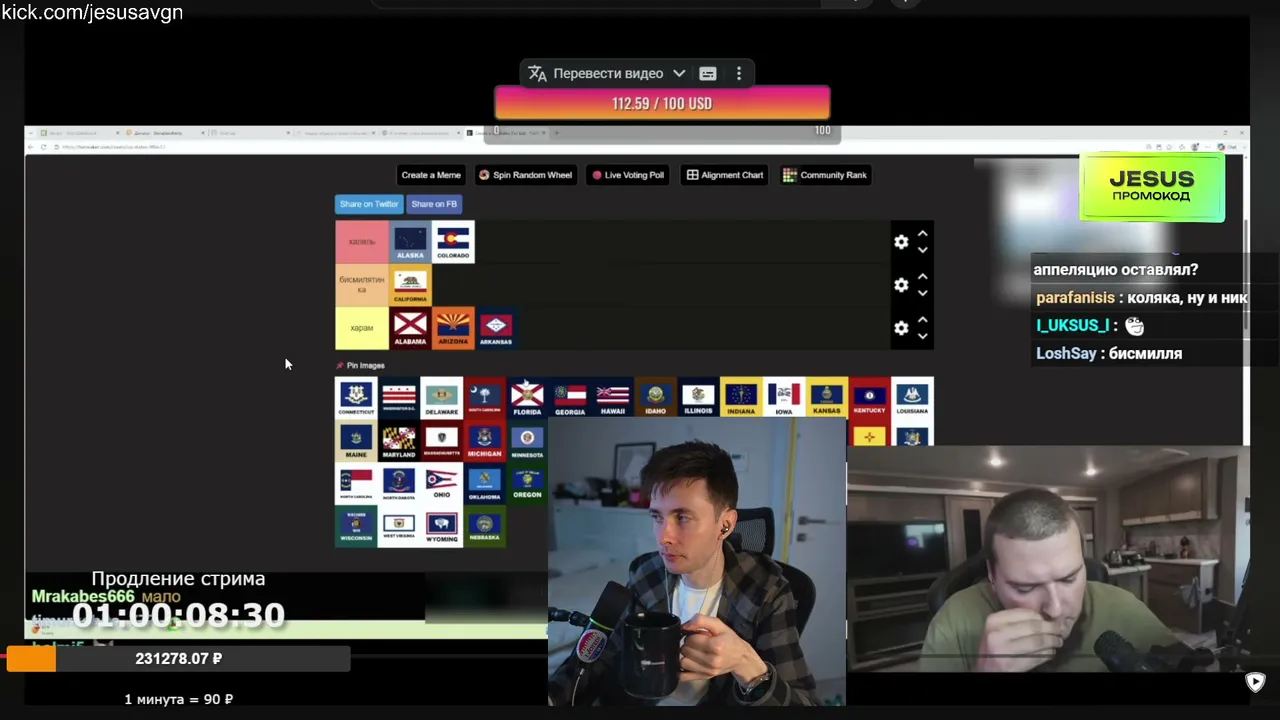Select the Ohio flag tile
The width and height of the screenshot is (1280, 720).
[442, 484]
